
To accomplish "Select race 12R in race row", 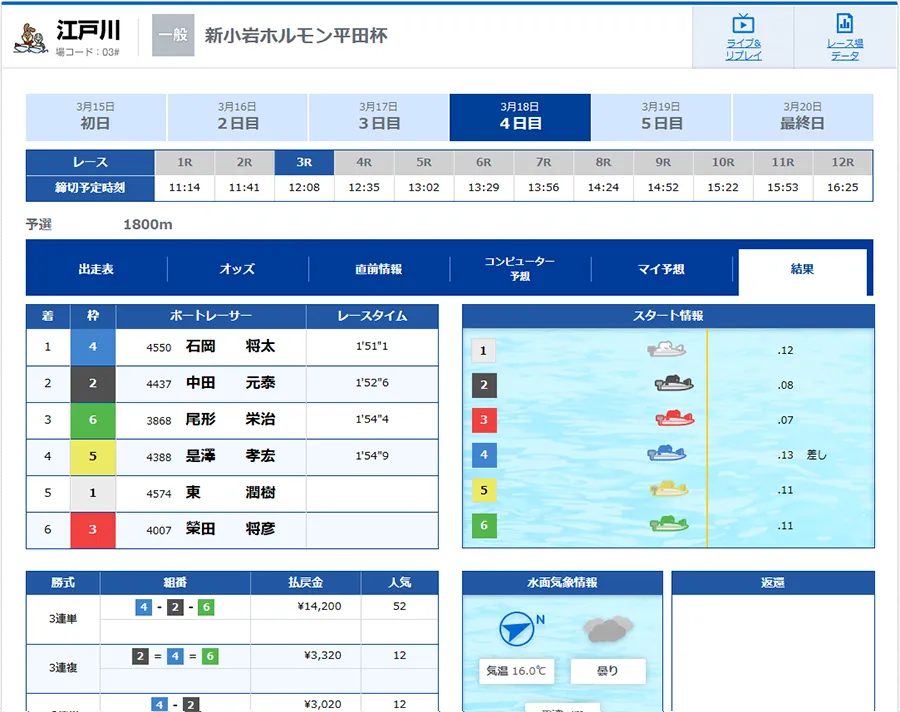I will point(842,162).
